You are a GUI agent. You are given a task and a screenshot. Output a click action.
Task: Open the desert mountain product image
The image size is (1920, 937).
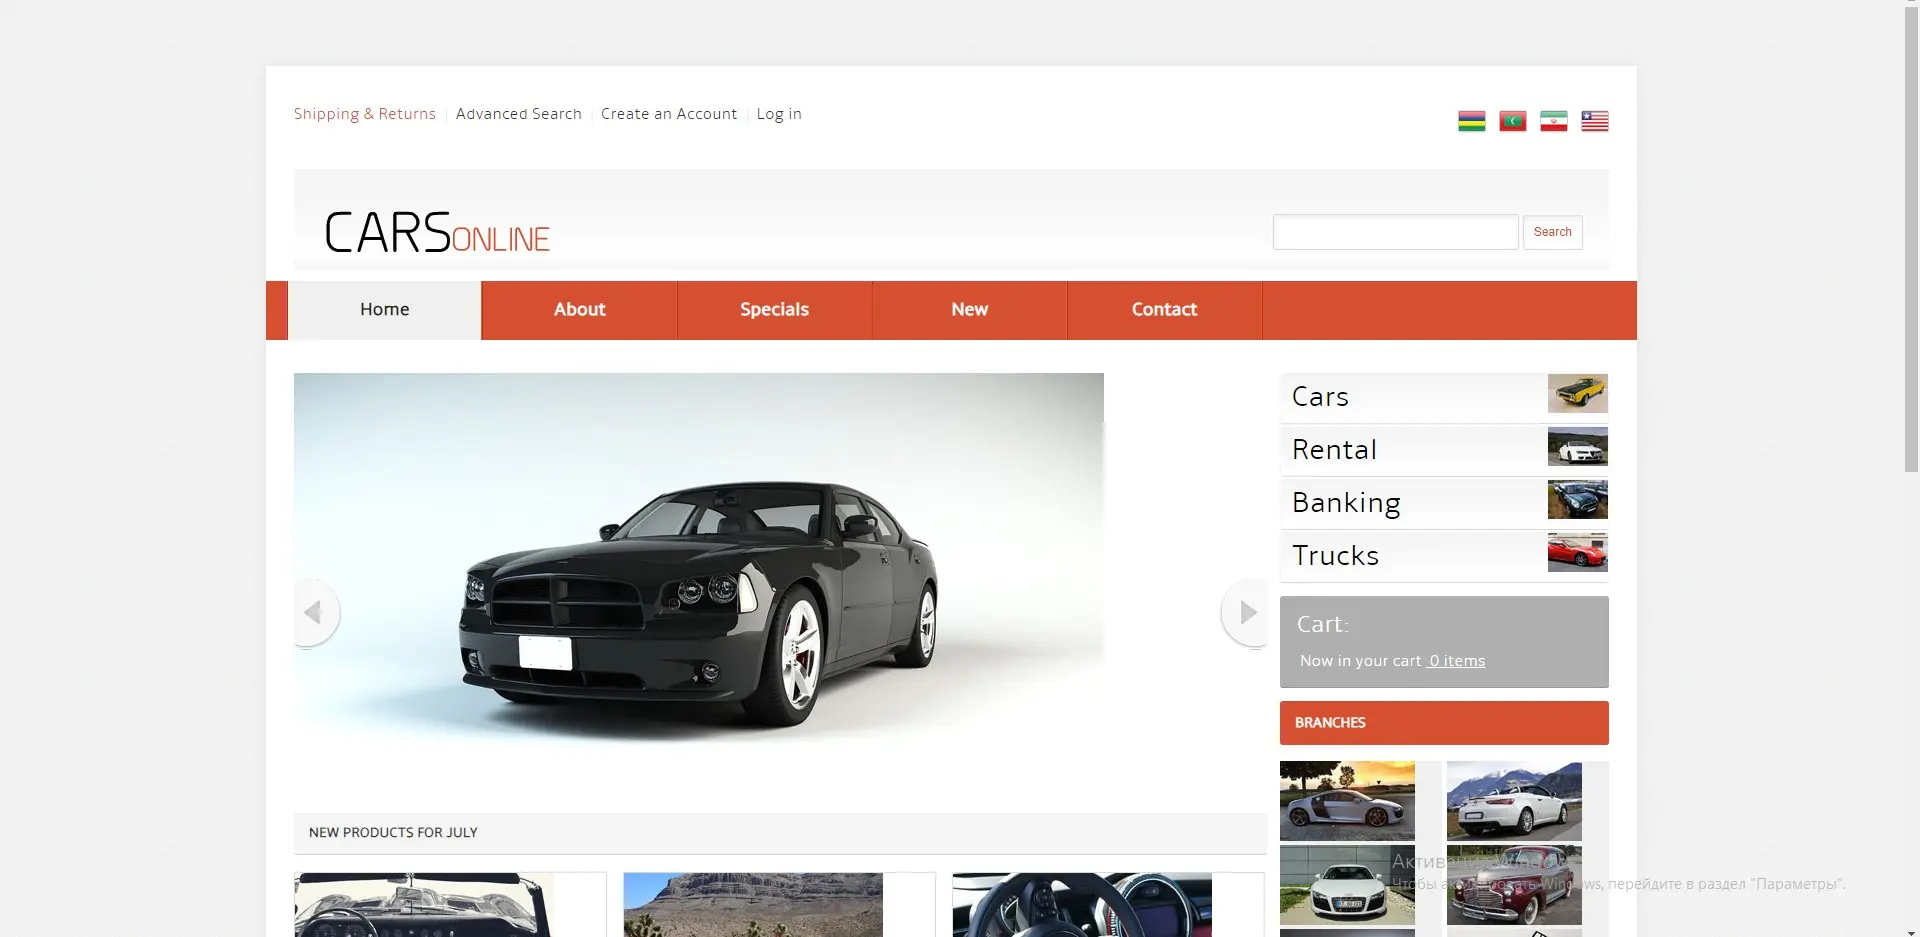tap(753, 905)
